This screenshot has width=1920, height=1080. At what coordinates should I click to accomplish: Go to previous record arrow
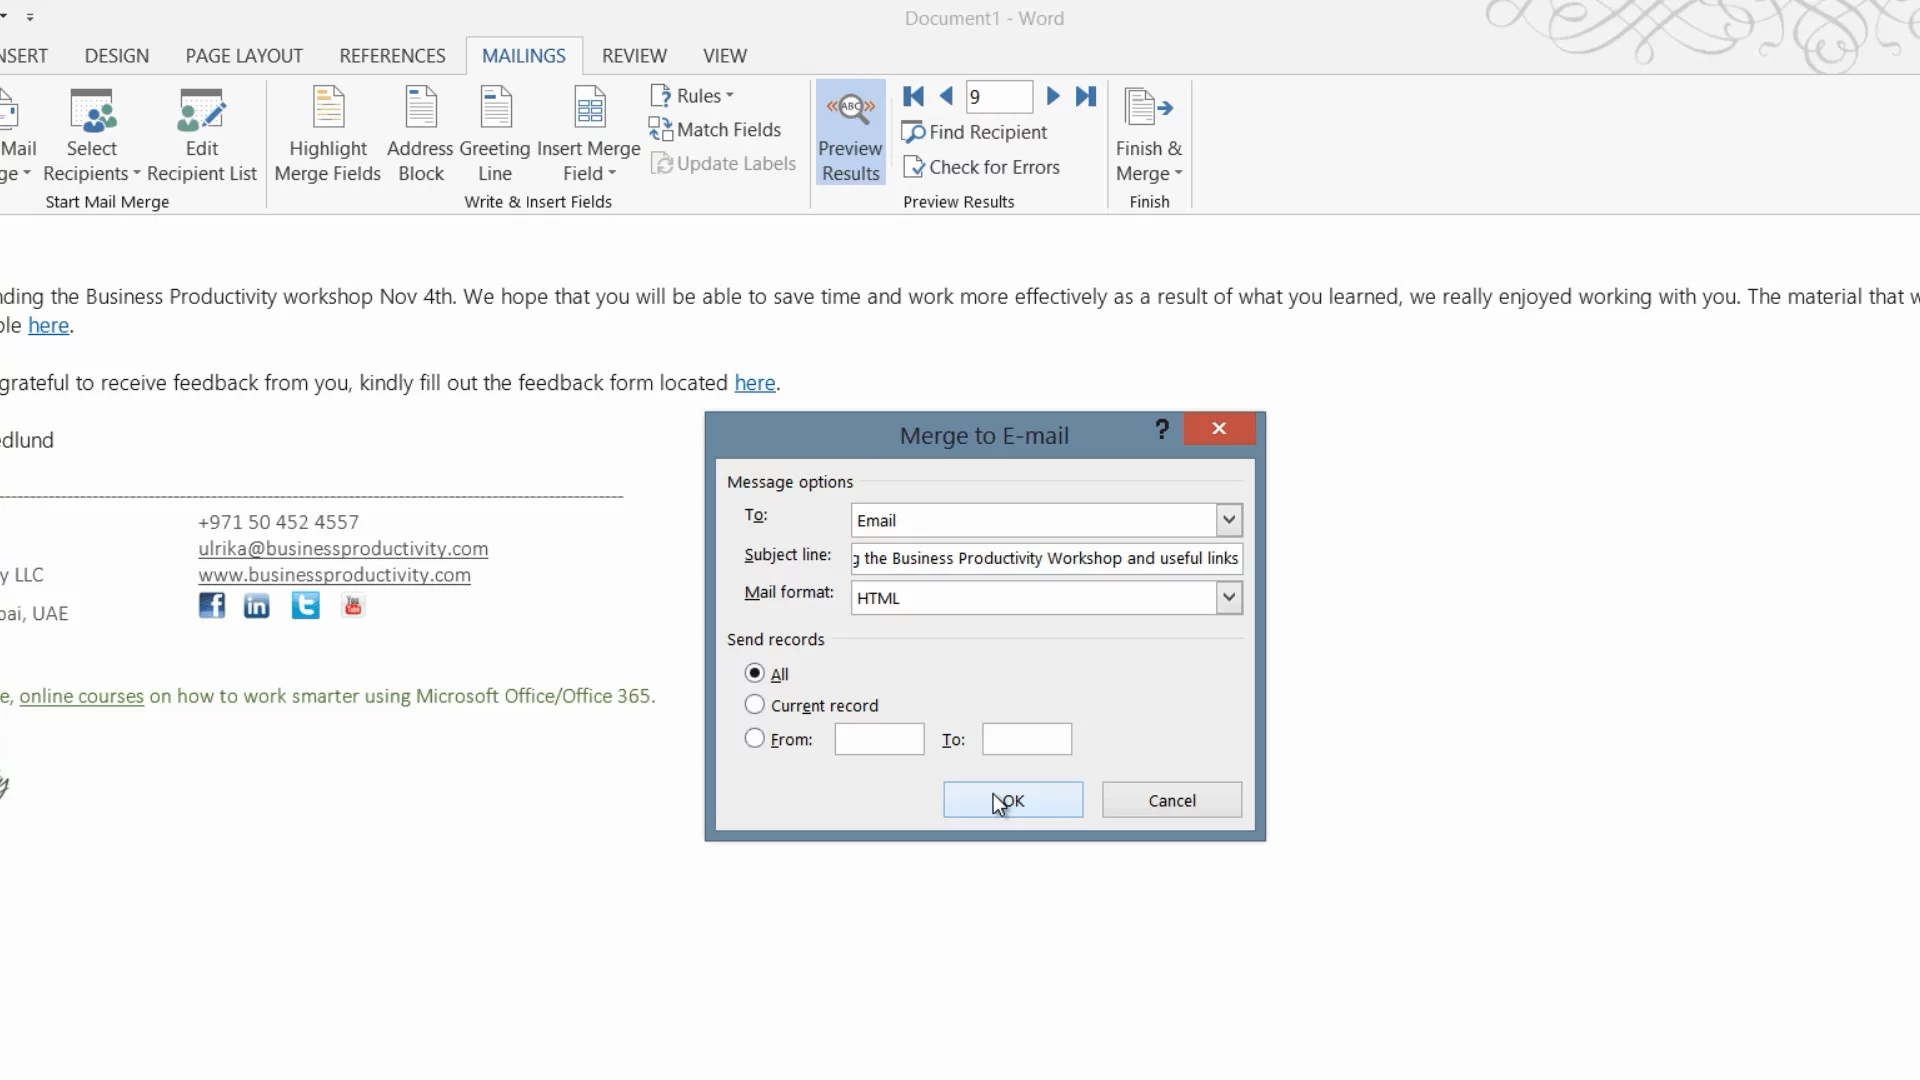[946, 96]
